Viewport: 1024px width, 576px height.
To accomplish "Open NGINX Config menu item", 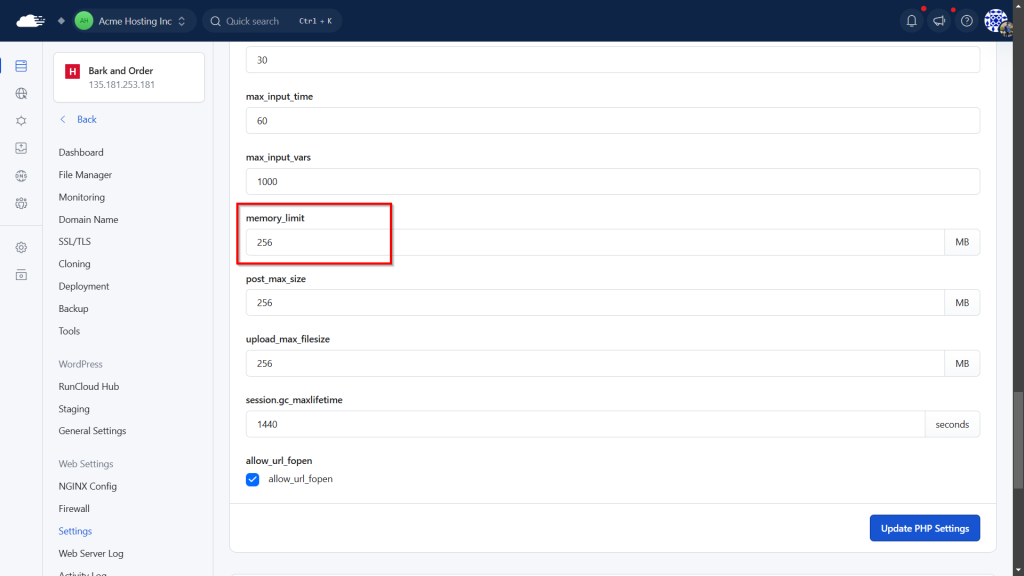I will pos(87,486).
